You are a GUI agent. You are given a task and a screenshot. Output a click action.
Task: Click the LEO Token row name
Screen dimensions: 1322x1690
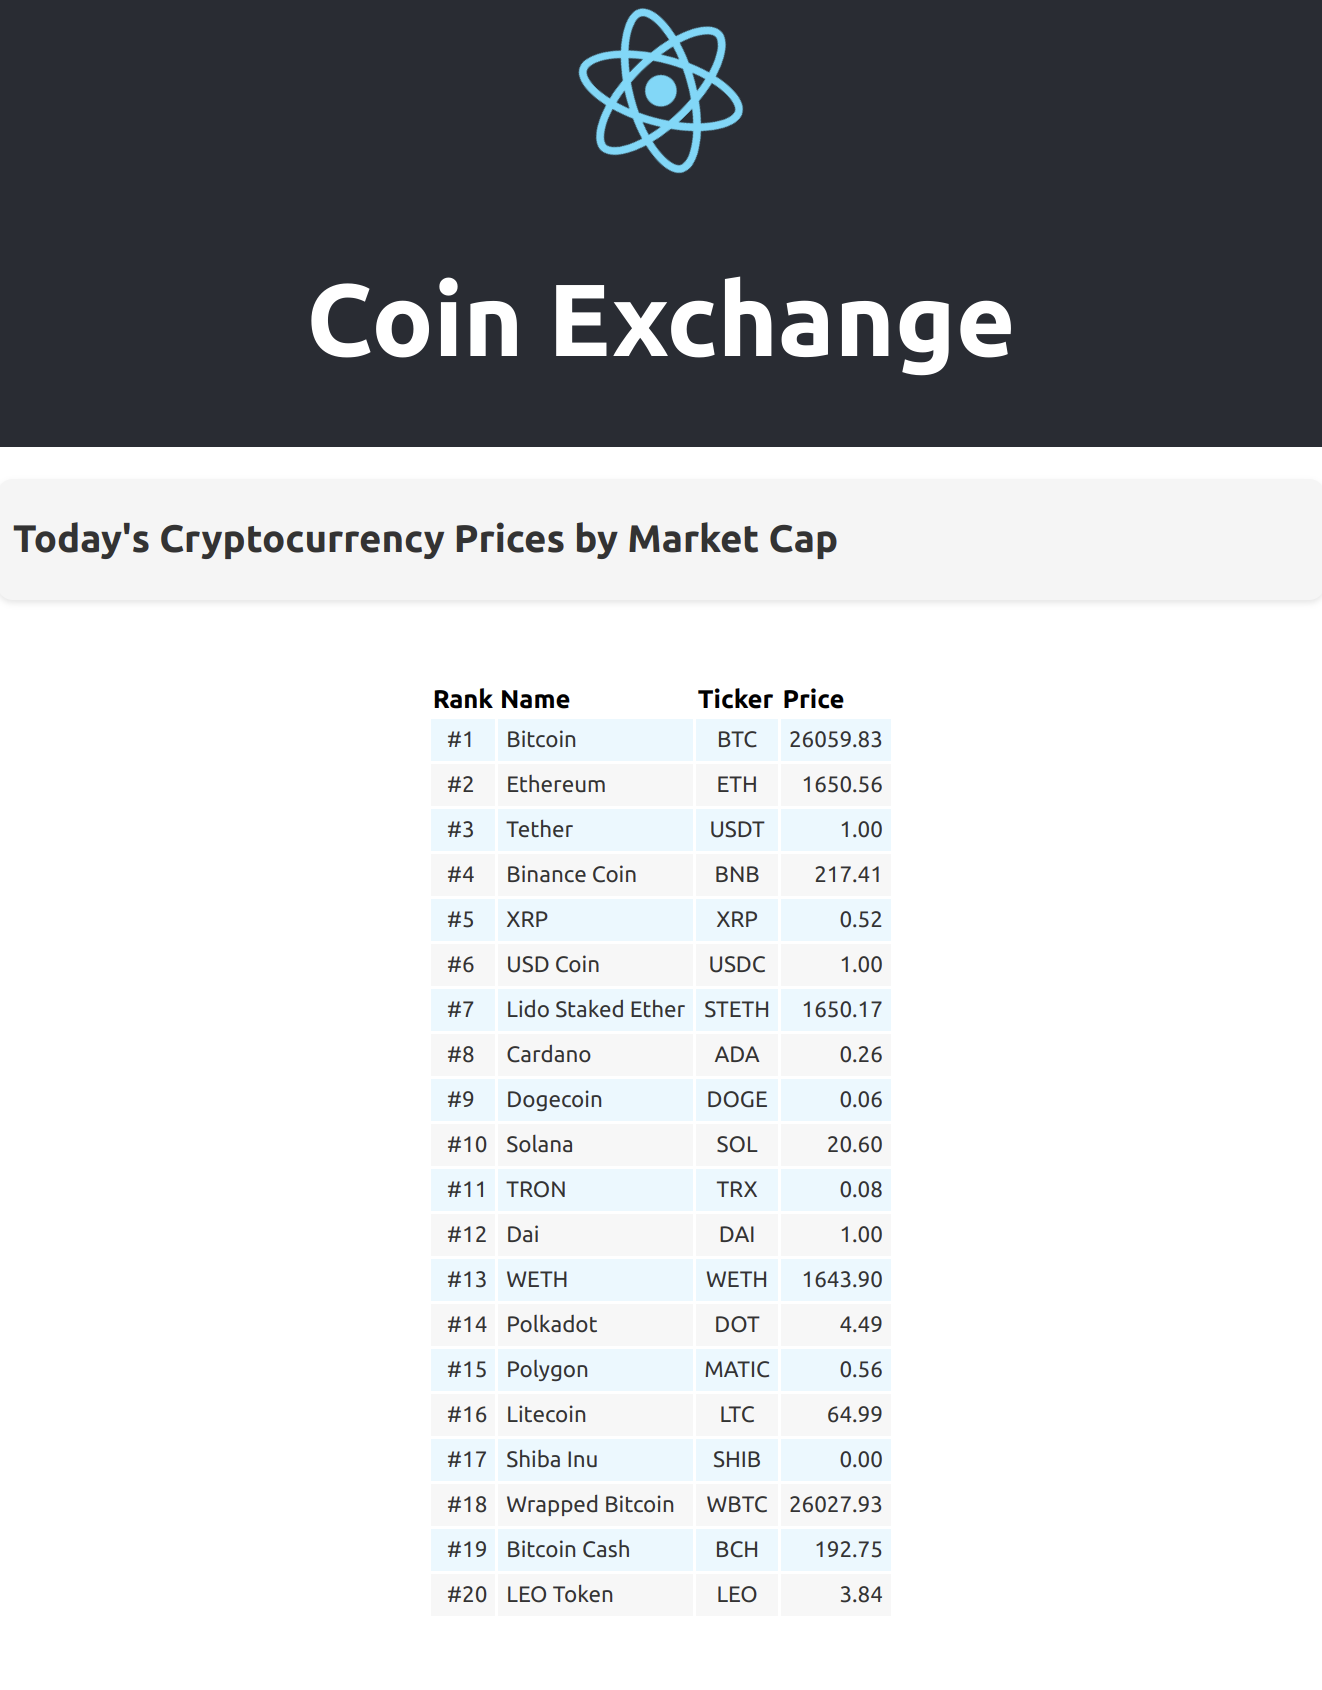coord(595,1595)
